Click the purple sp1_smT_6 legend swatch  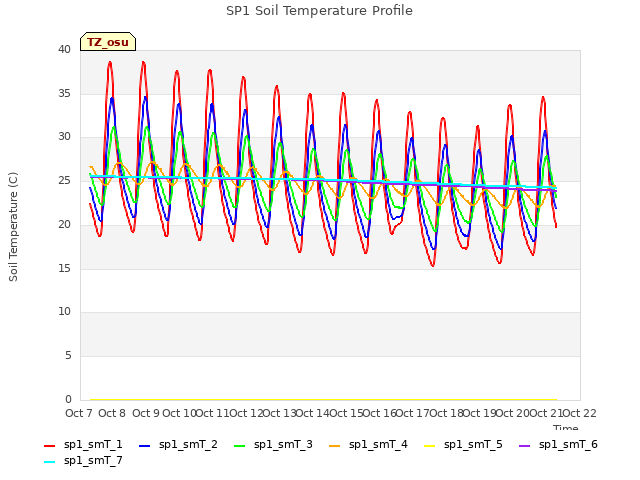click(524, 446)
